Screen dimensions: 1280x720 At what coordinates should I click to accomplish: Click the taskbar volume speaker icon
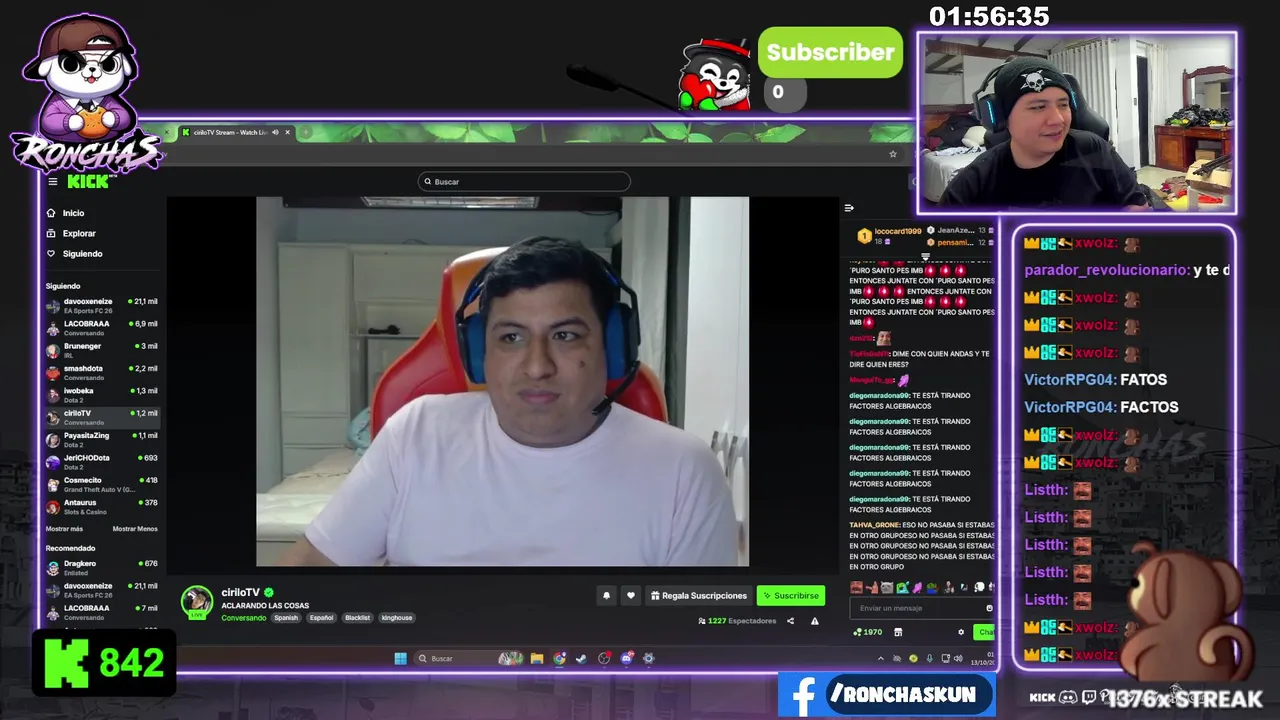coord(958,658)
